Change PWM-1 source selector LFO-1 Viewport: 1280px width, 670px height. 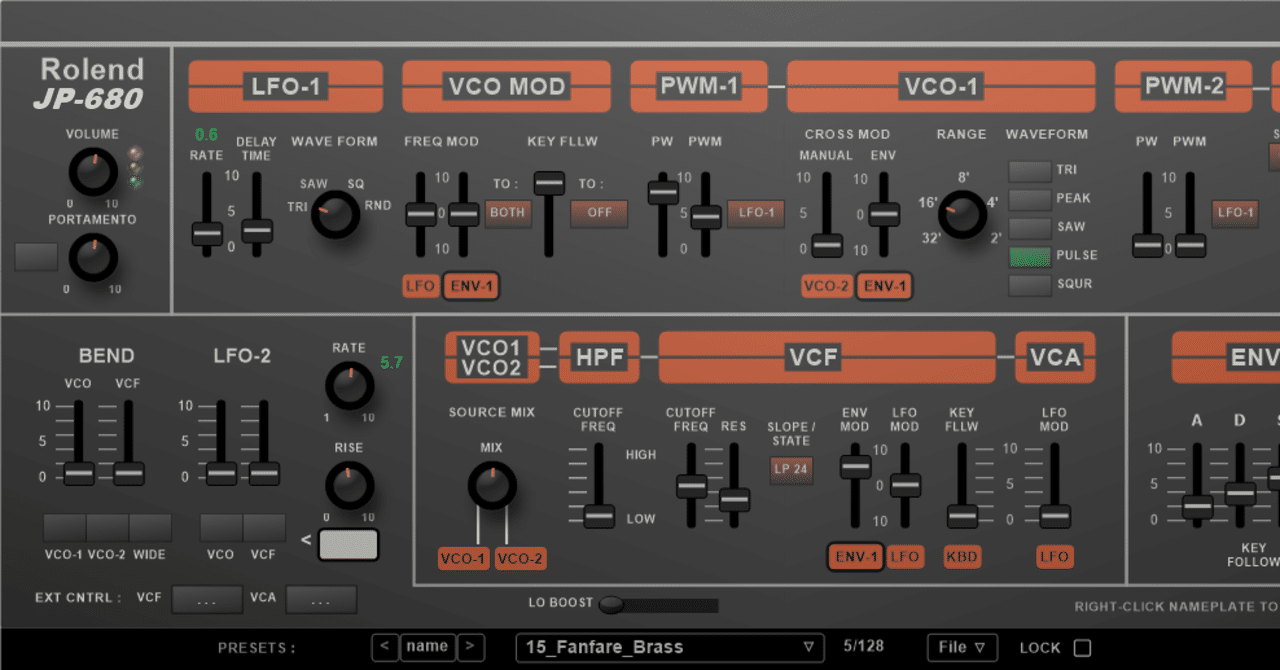pos(757,213)
